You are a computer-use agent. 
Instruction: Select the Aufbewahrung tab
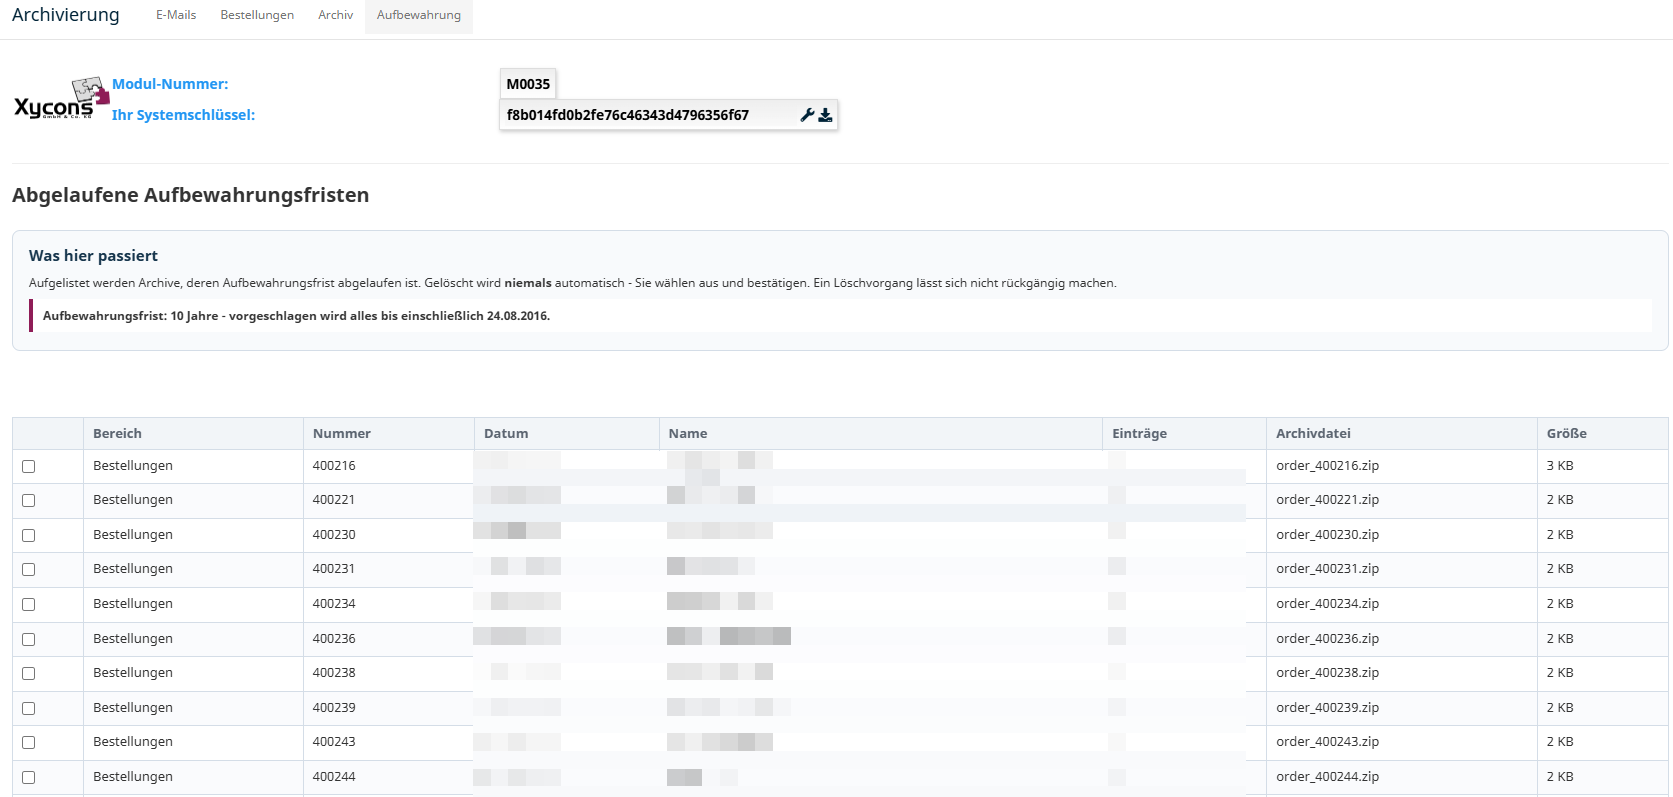(x=419, y=15)
